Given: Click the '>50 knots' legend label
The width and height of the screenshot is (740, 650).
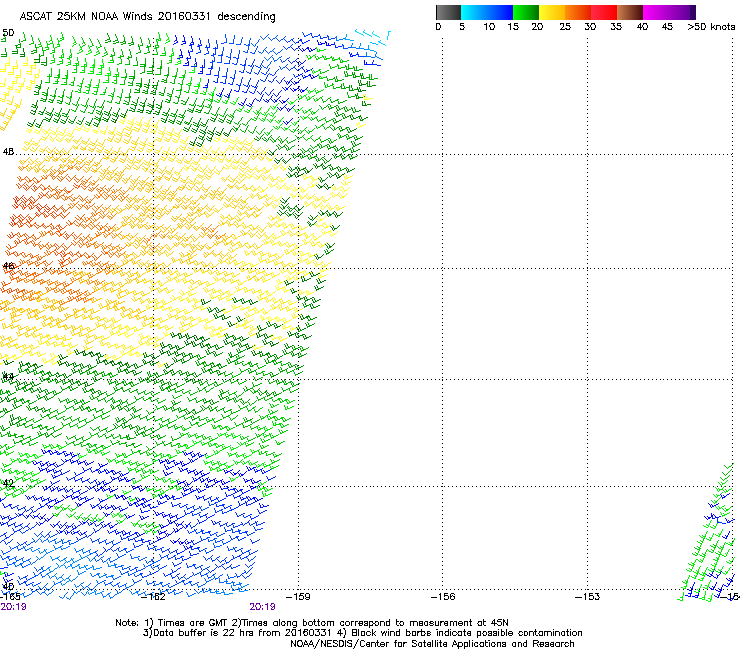Looking at the screenshot, I should [711, 26].
